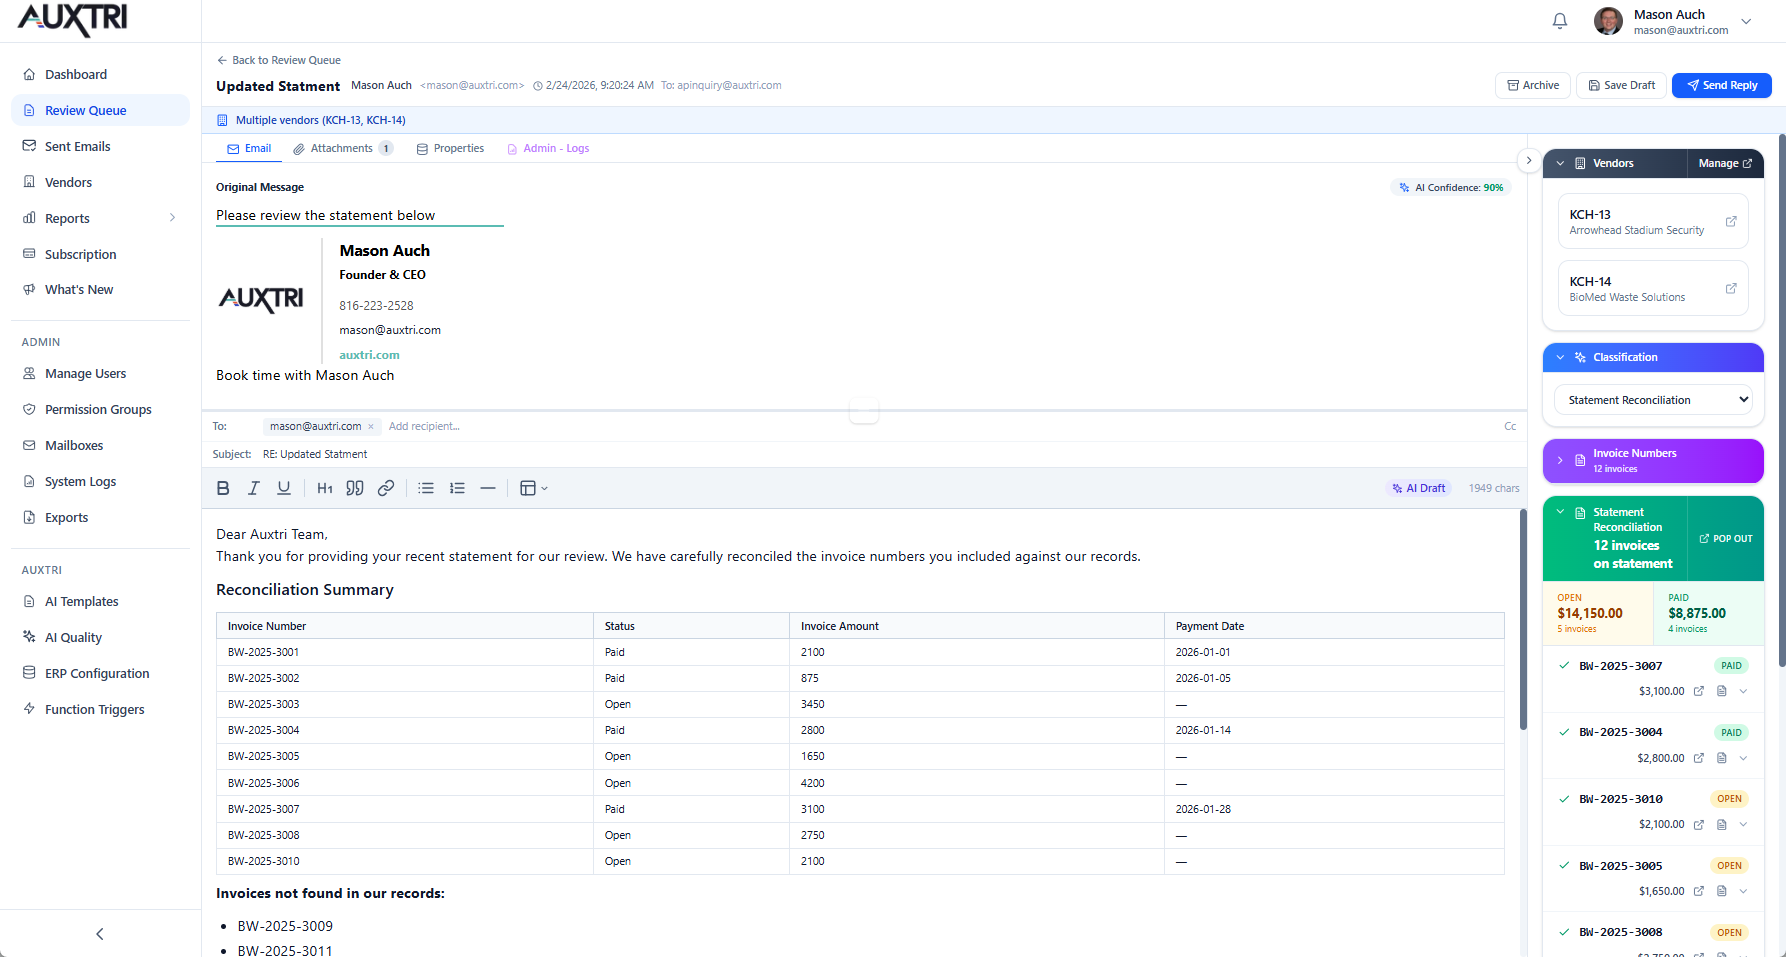Toggle bold formatting in editor
The height and width of the screenshot is (957, 1786).
[x=223, y=488]
